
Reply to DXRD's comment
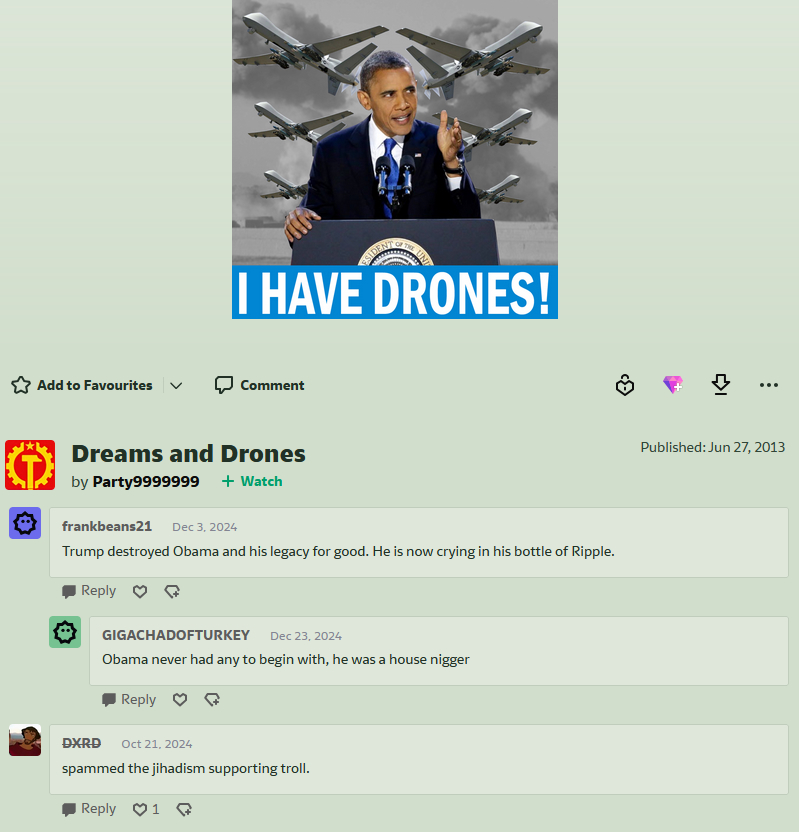pos(89,809)
